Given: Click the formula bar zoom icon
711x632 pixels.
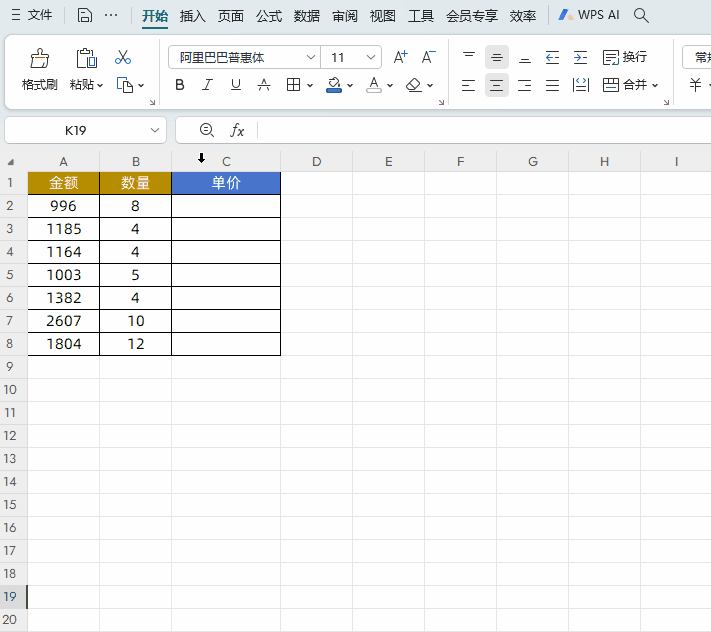Looking at the screenshot, I should tap(207, 130).
